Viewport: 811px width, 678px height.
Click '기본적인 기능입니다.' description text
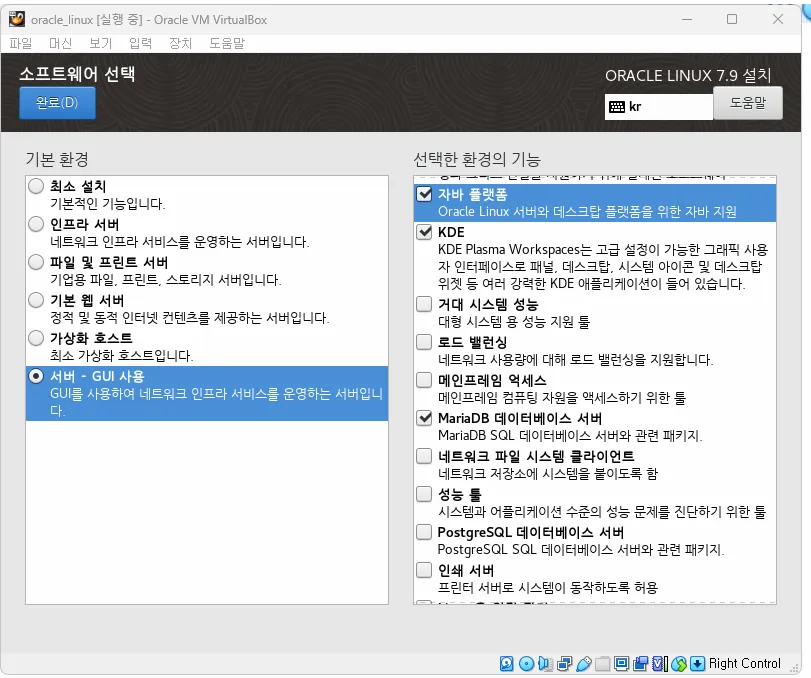point(108,204)
